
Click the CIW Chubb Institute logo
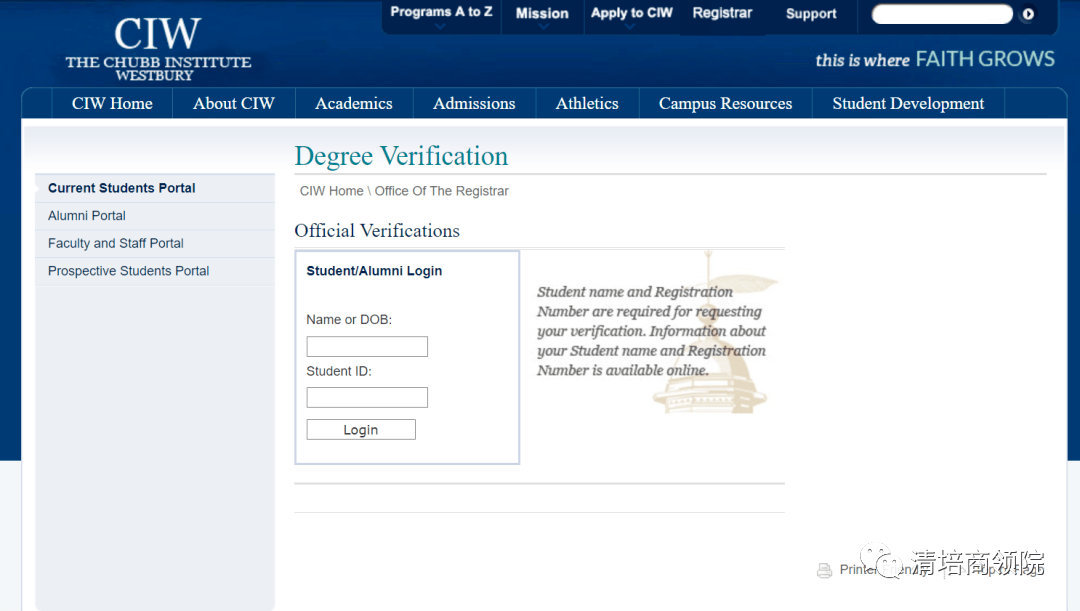click(158, 48)
